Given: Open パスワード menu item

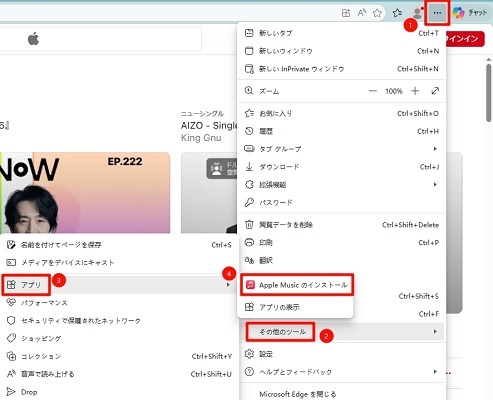Looking at the screenshot, I should coord(342,202).
